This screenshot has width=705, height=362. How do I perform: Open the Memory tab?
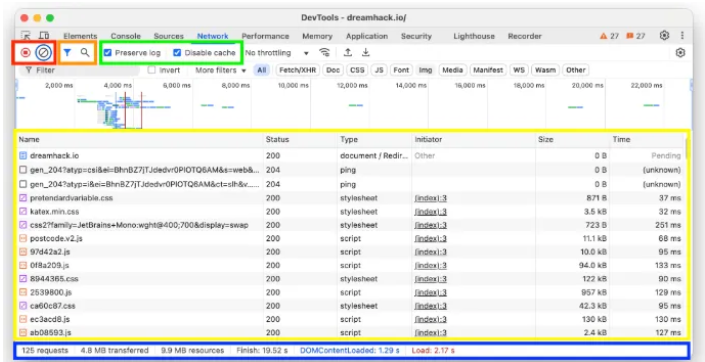tap(317, 36)
